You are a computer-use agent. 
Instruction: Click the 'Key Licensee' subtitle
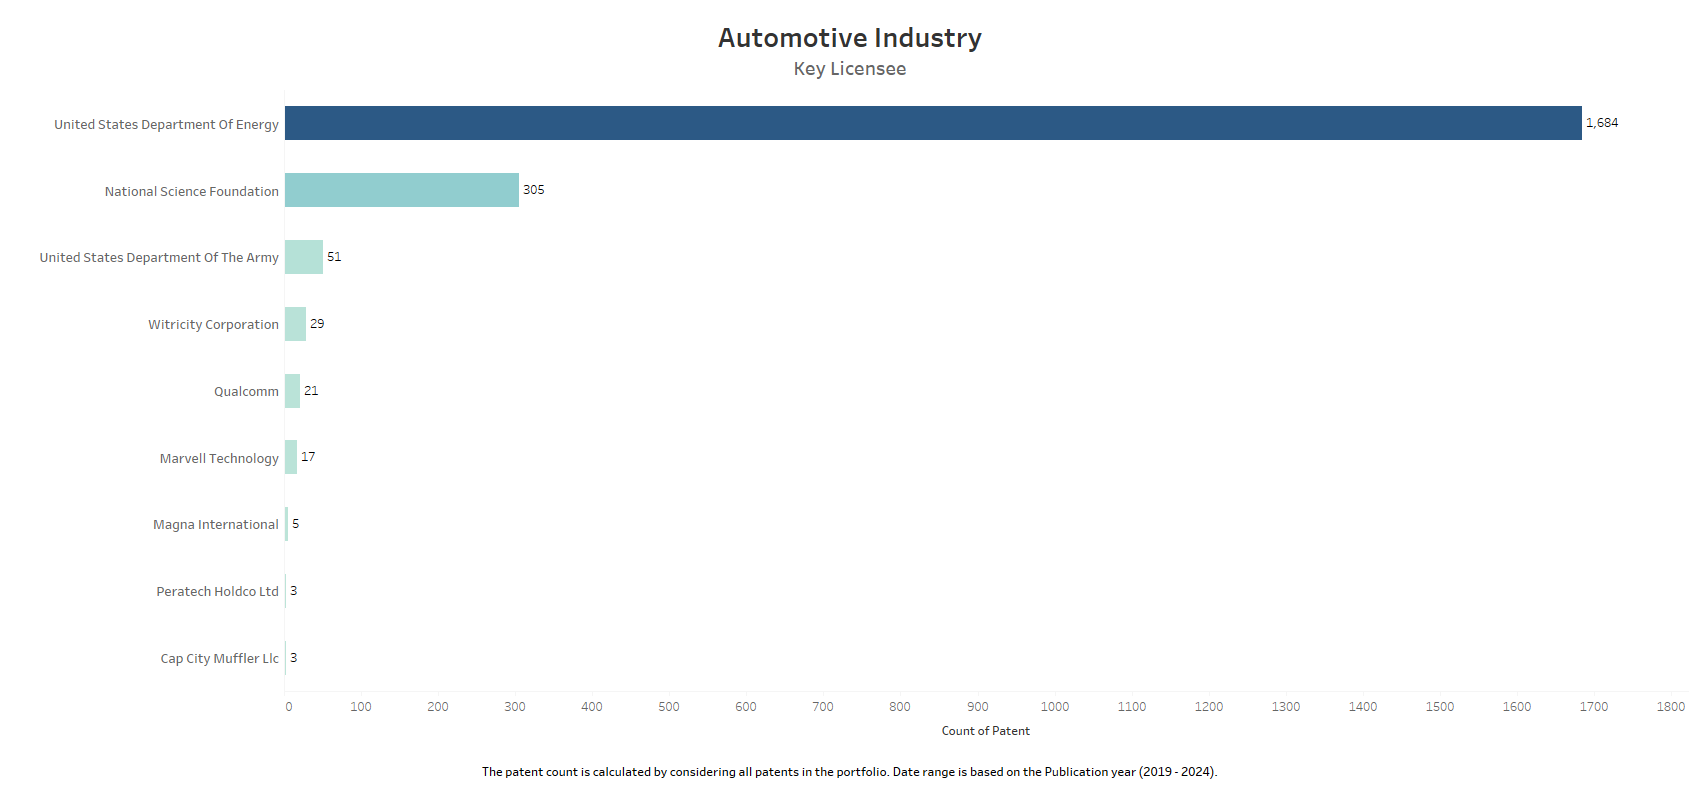coord(849,69)
